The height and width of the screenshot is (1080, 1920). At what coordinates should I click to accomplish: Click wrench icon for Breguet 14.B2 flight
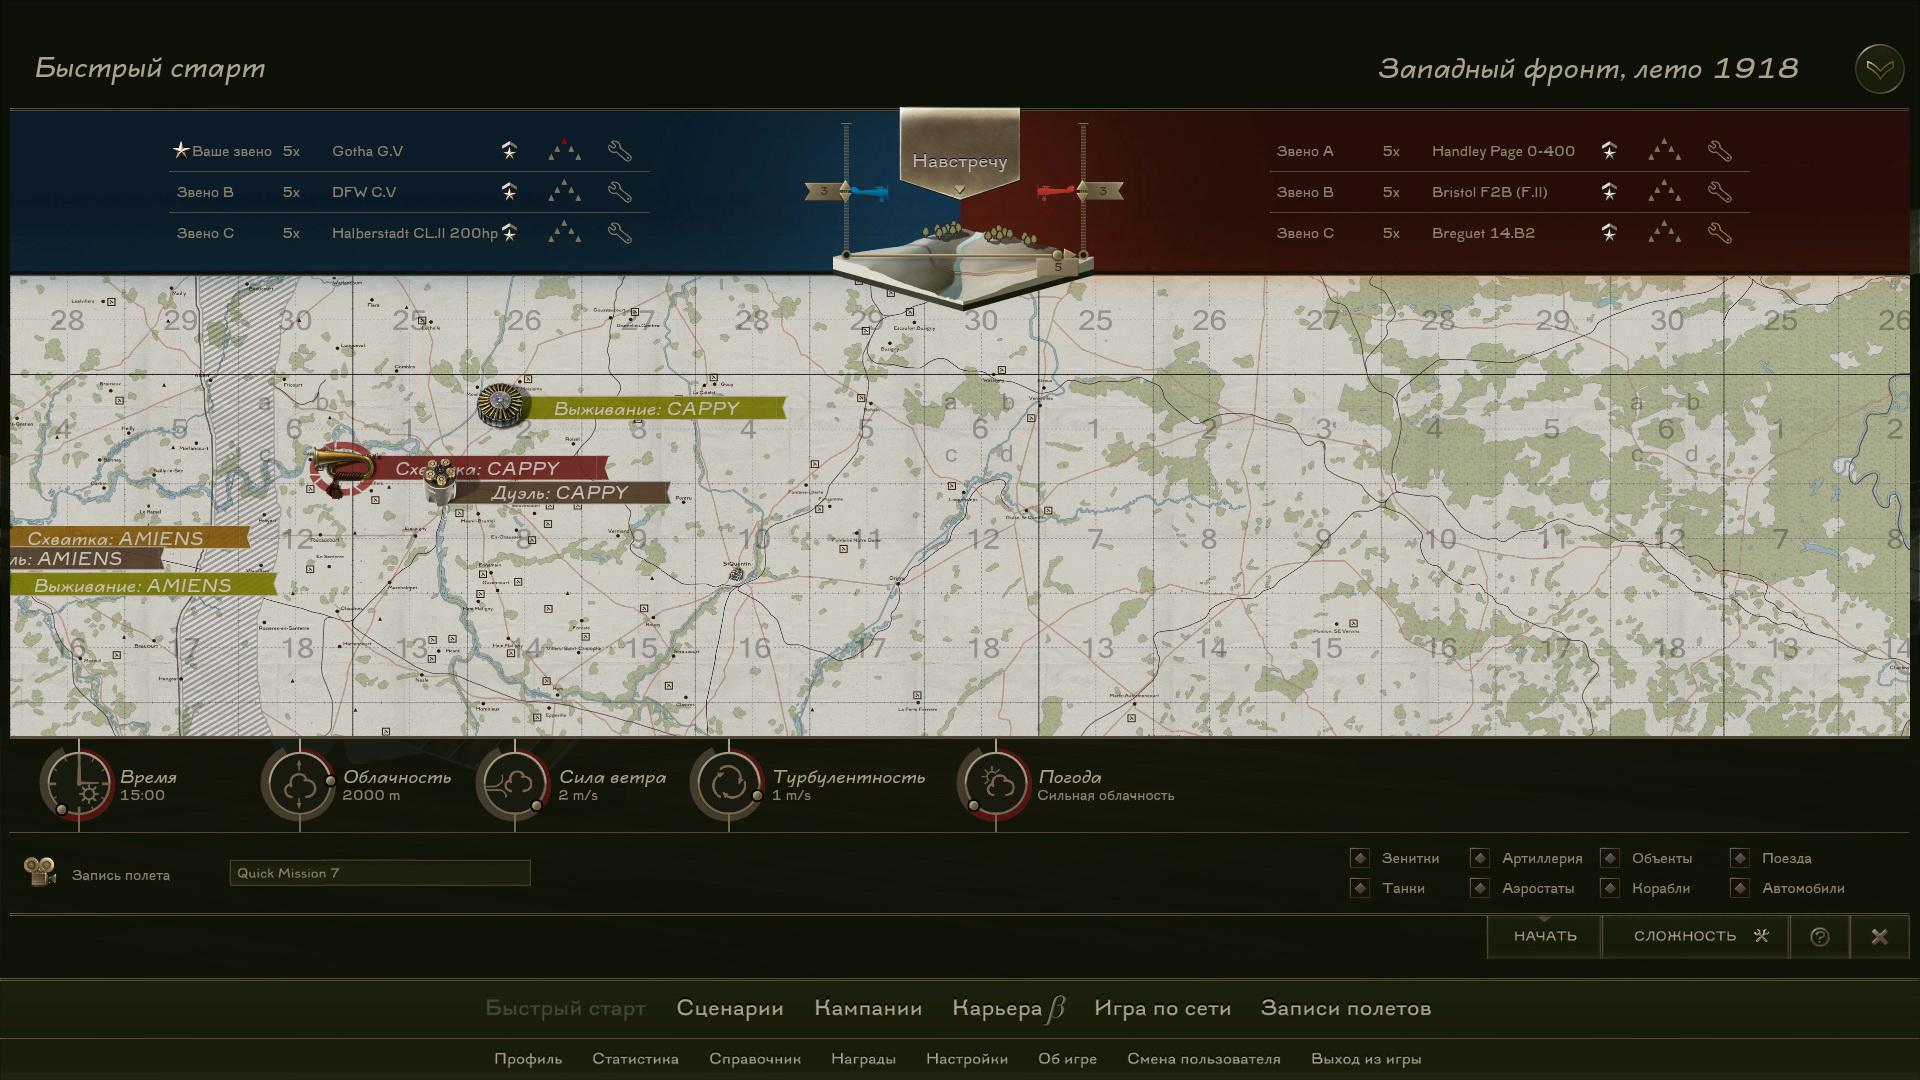pyautogui.click(x=1719, y=234)
